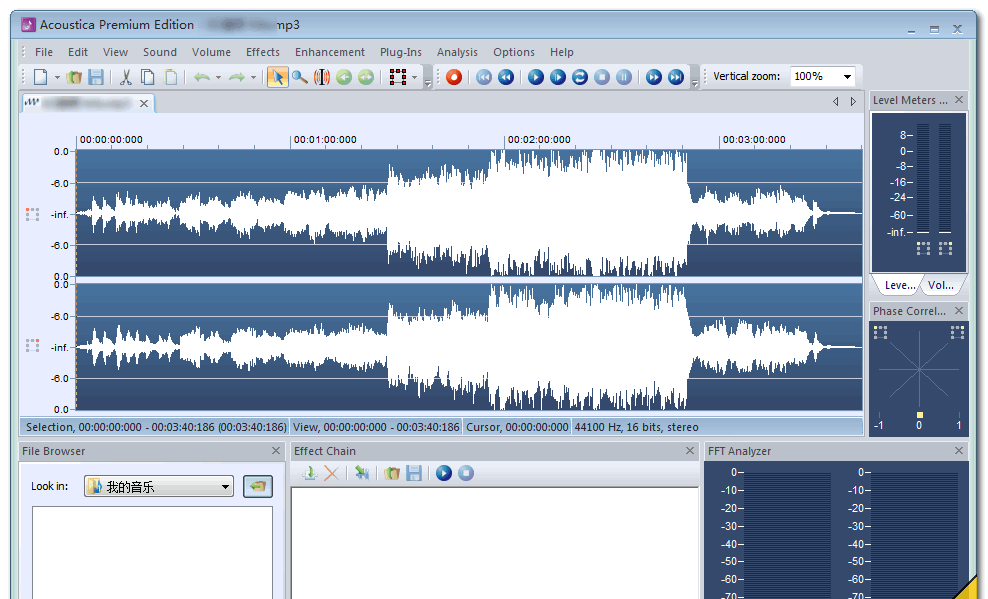This screenshot has height=599, width=988.
Task: Open the Look in folder dropdown
Action: [x=159, y=486]
